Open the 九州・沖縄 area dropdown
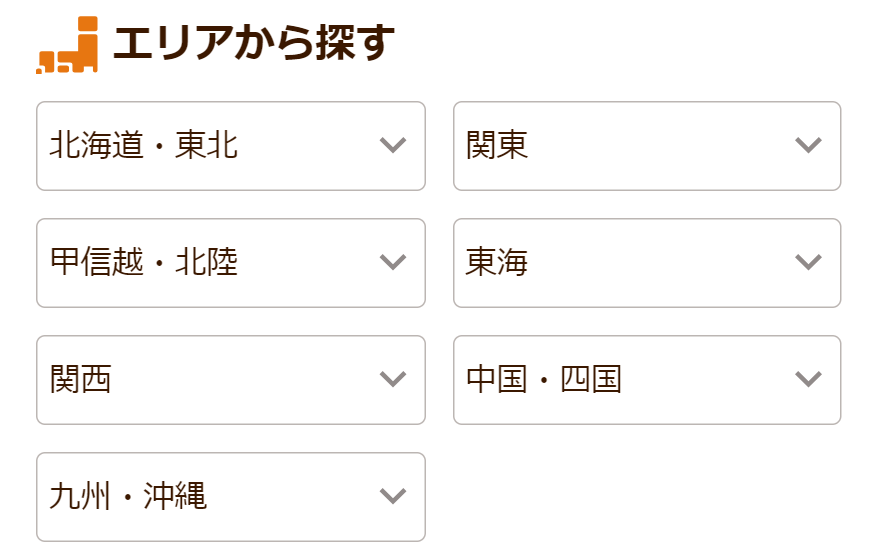This screenshot has width=878, height=559. (230, 497)
